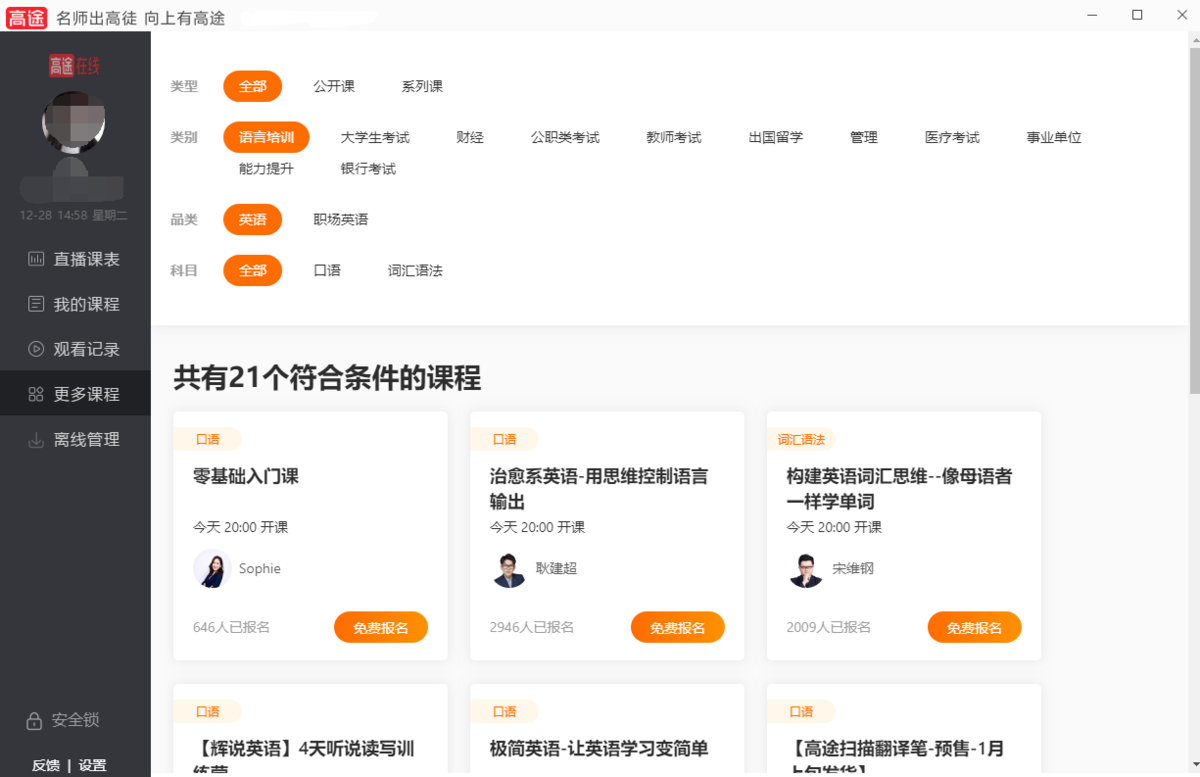Switch category to 大学生考试
Image resolution: width=1200 pixels, height=777 pixels.
[x=374, y=137]
